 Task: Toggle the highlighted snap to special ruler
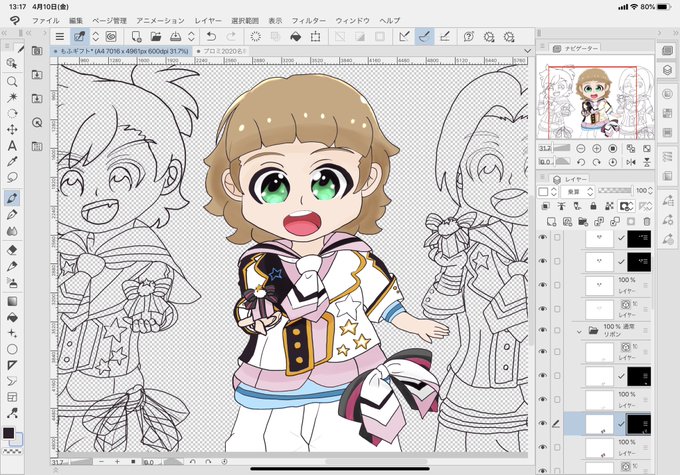(x=424, y=37)
